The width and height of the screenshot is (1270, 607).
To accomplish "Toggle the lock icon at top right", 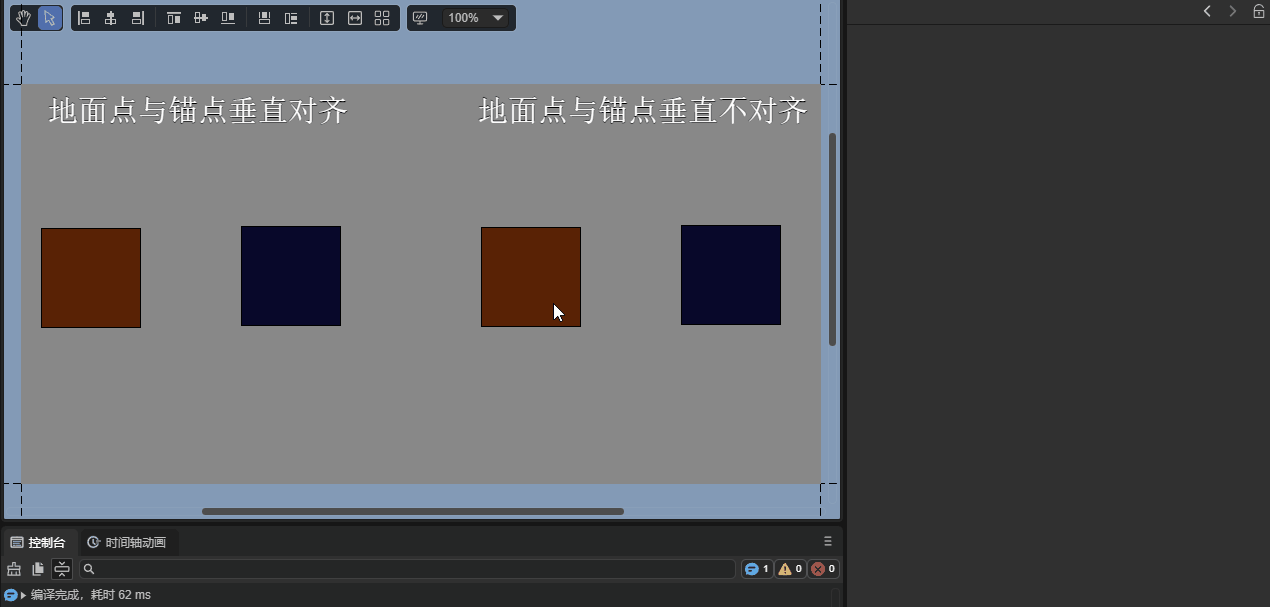I will (x=1258, y=11).
